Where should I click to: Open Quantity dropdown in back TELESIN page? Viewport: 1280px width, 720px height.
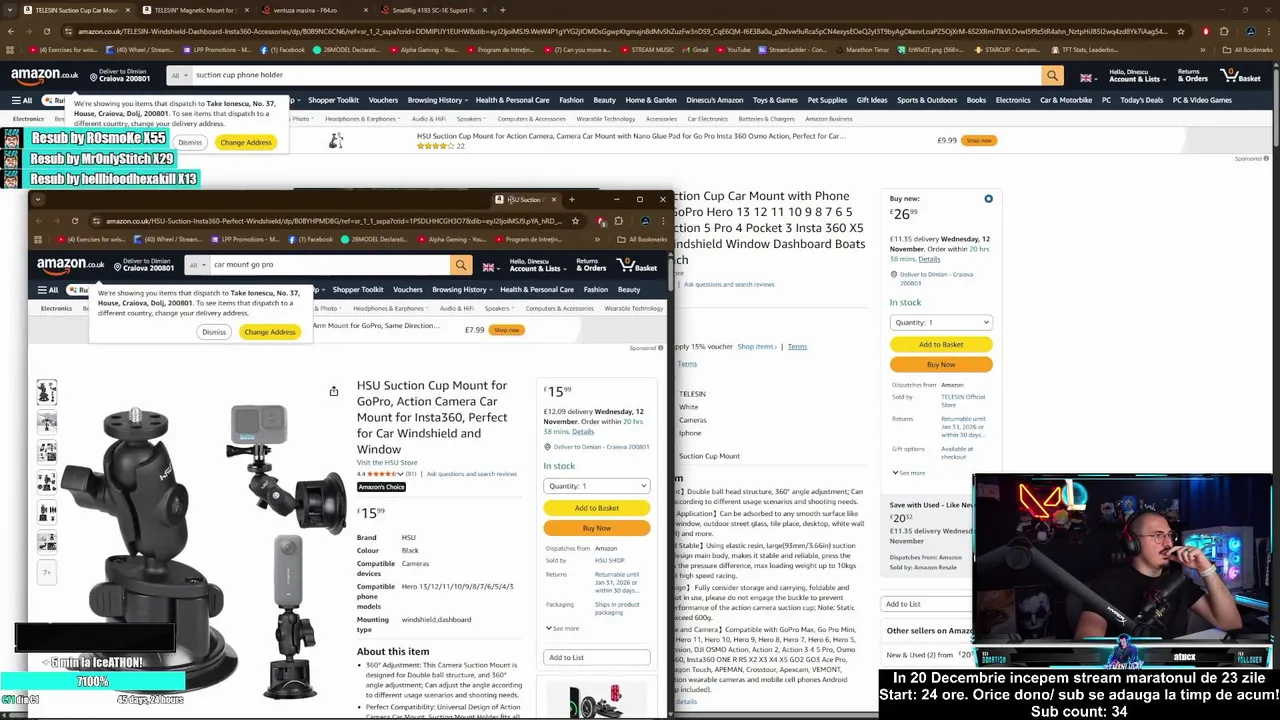941,322
